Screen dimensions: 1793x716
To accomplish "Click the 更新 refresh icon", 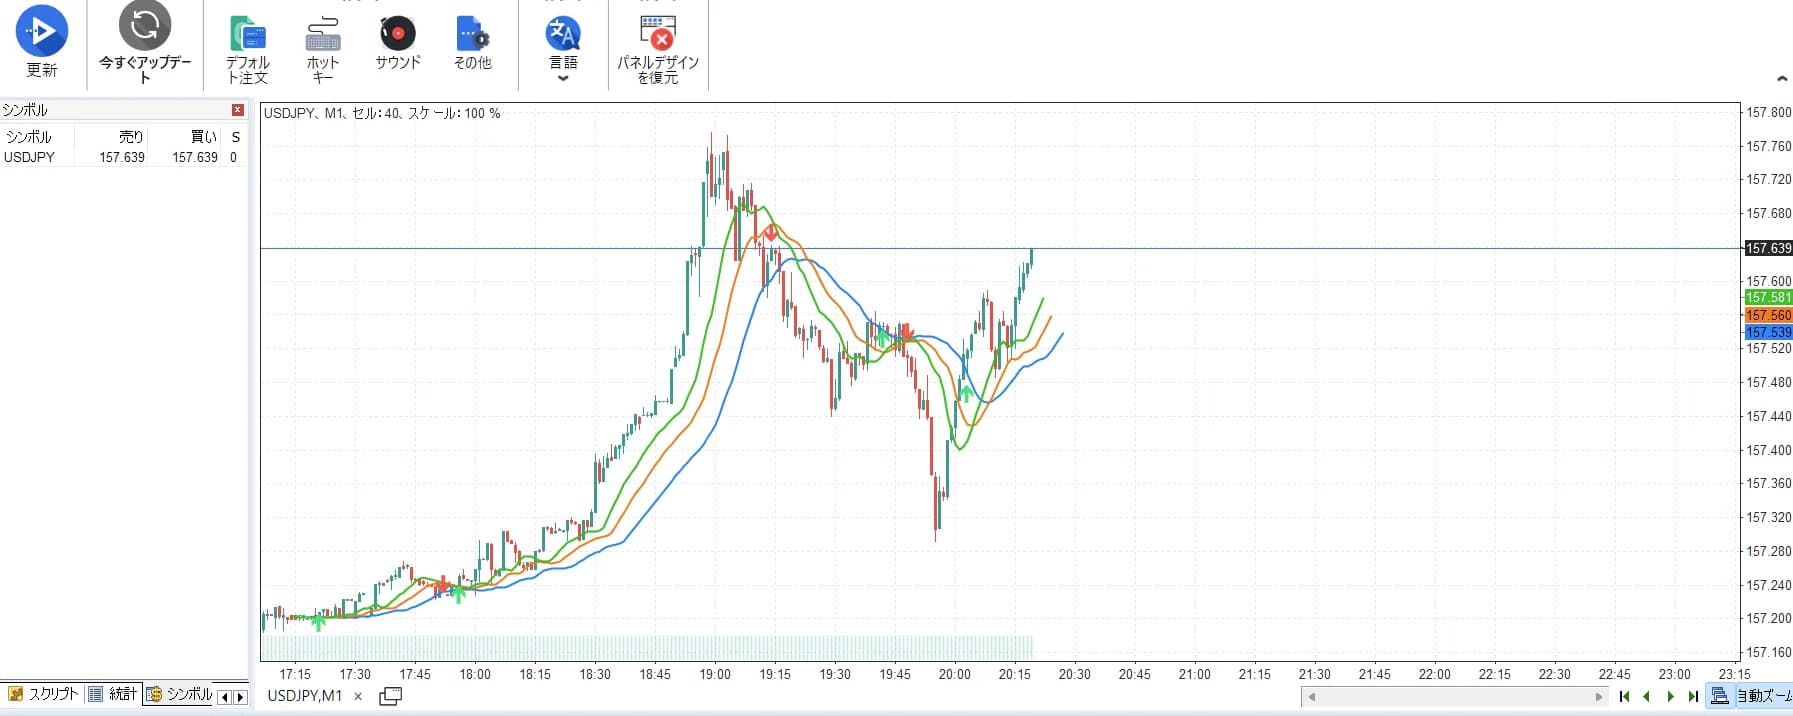I will pos(42,31).
